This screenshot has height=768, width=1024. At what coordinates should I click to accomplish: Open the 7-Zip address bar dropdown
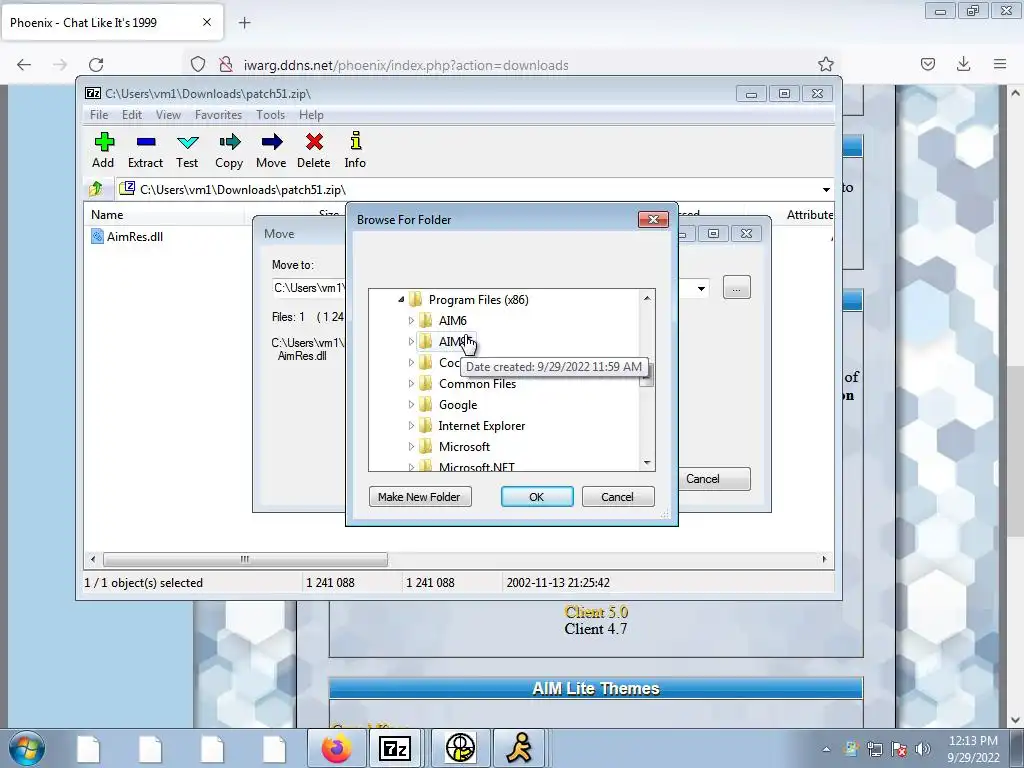[x=826, y=189]
